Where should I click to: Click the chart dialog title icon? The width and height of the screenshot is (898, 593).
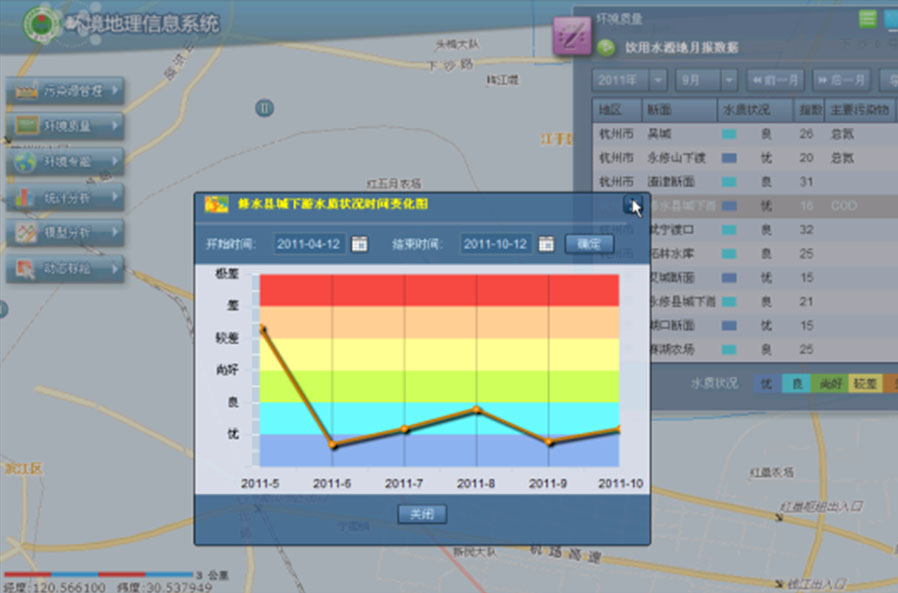[x=216, y=205]
